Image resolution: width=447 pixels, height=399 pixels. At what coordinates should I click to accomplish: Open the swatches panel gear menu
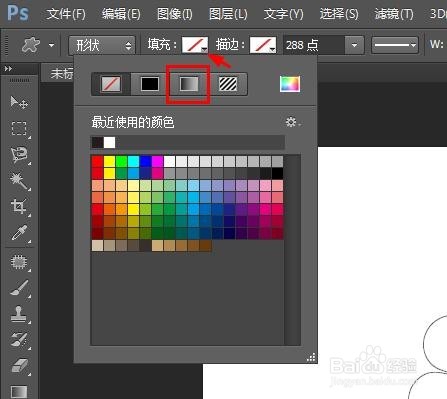click(293, 122)
